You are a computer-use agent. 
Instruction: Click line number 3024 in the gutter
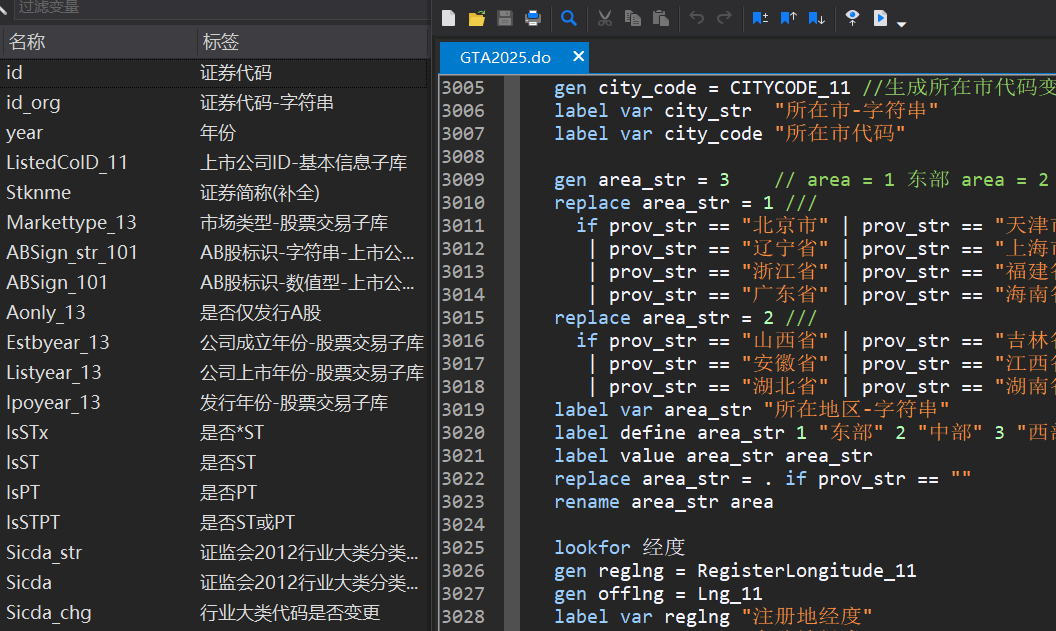click(x=463, y=525)
